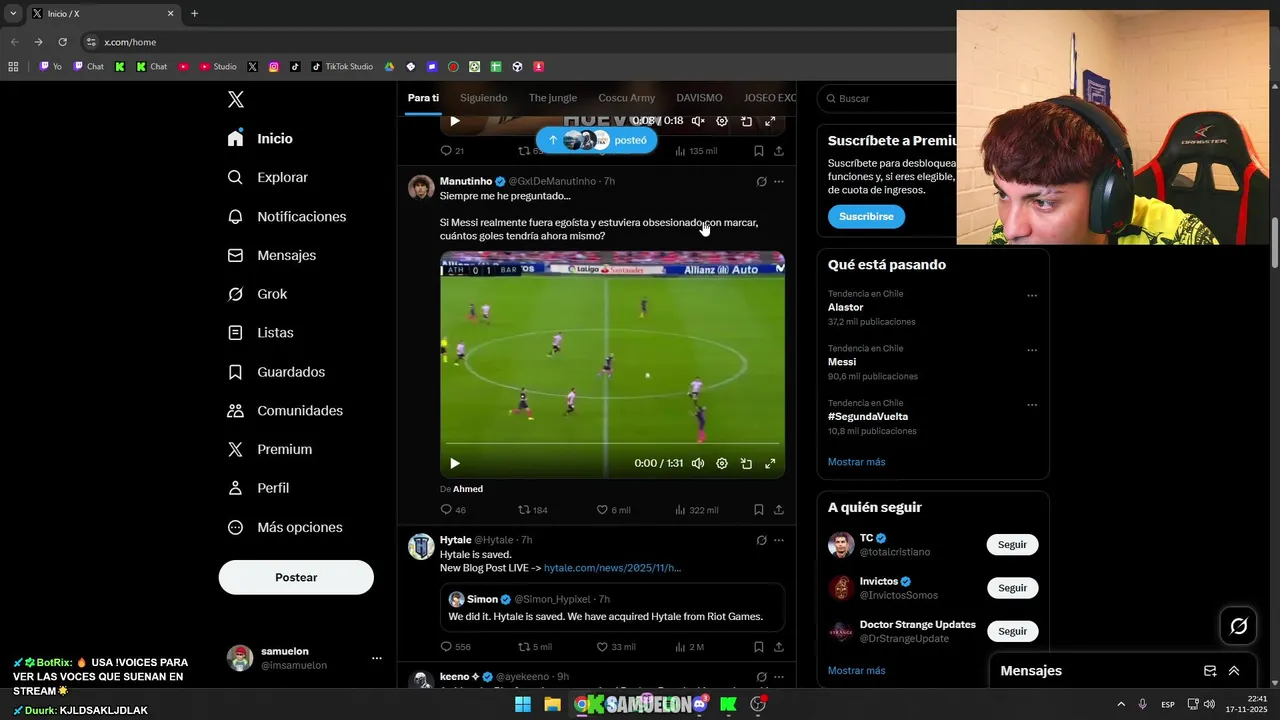Reply to Manutinho post (46 comments)
Image resolution: width=1280 pixels, height=720 pixels.
tap(453, 510)
